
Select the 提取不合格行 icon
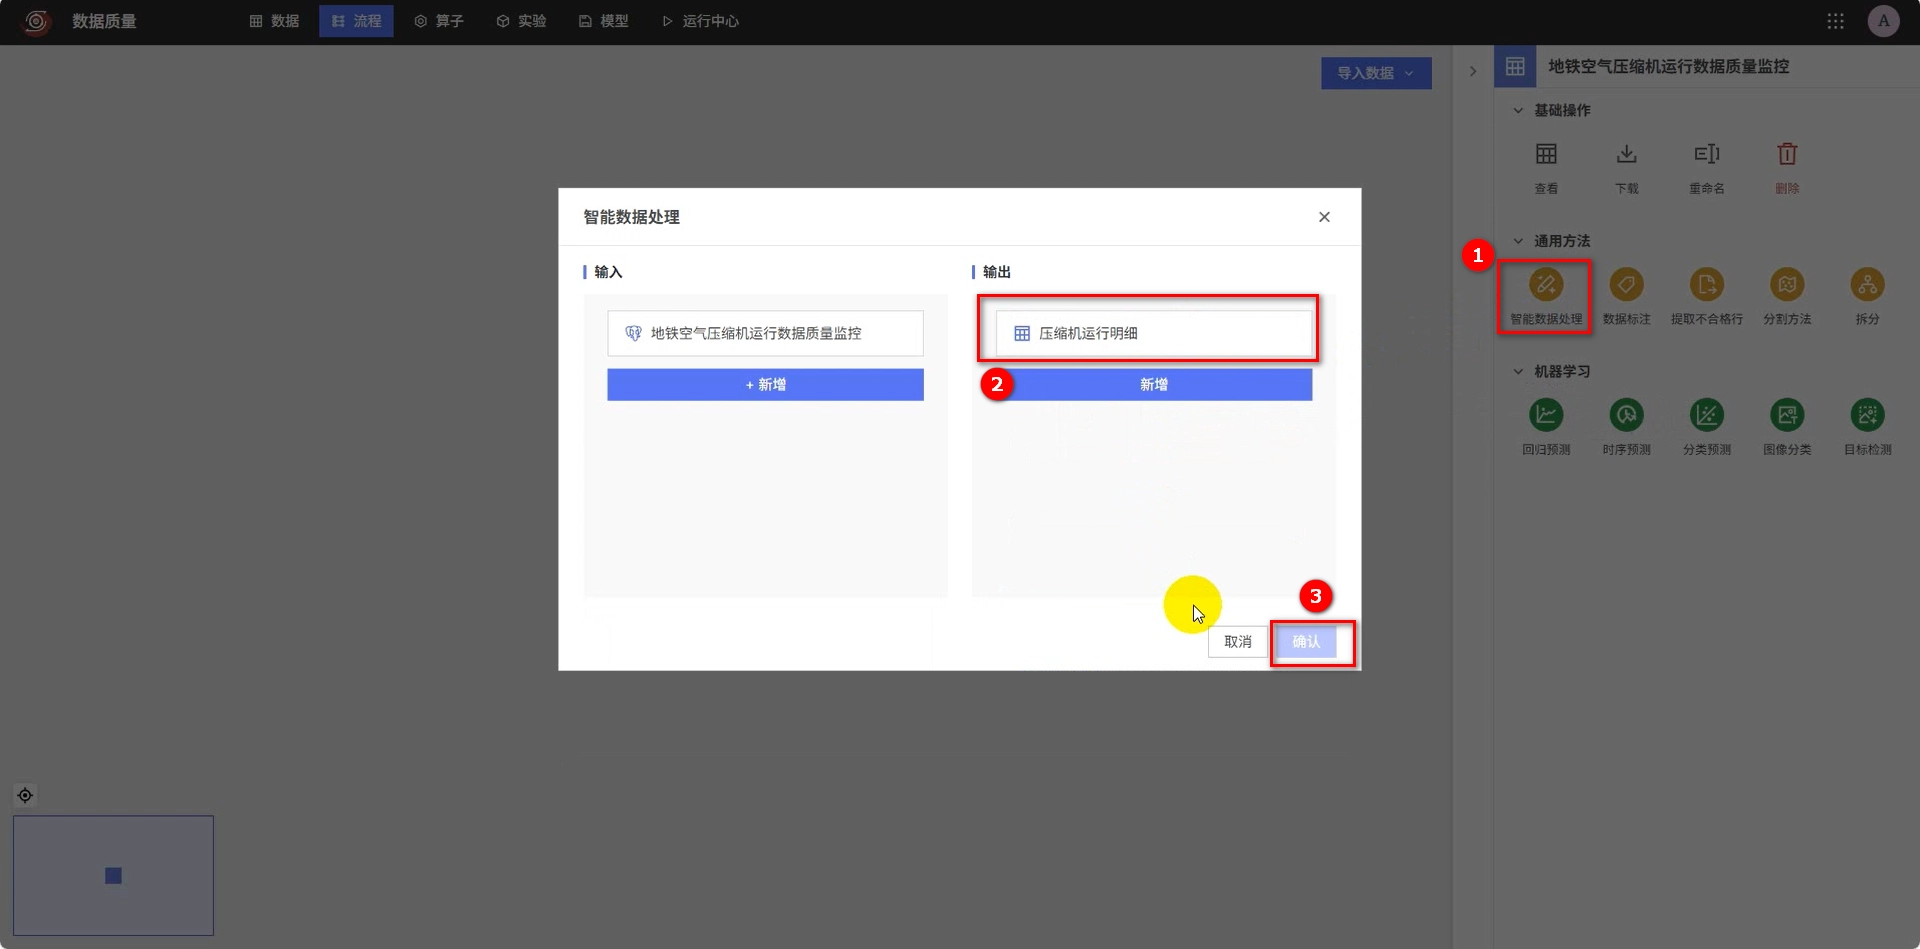click(x=1706, y=285)
